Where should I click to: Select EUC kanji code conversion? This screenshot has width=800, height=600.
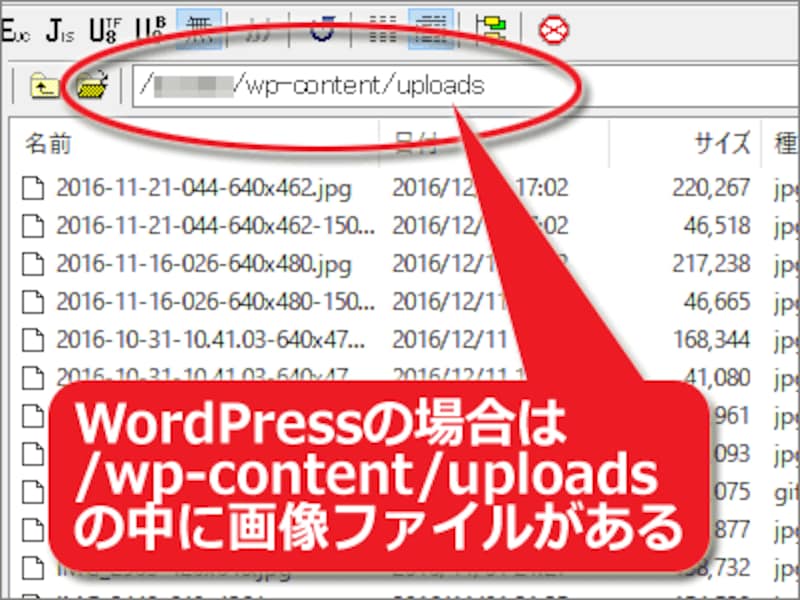(x=15, y=31)
